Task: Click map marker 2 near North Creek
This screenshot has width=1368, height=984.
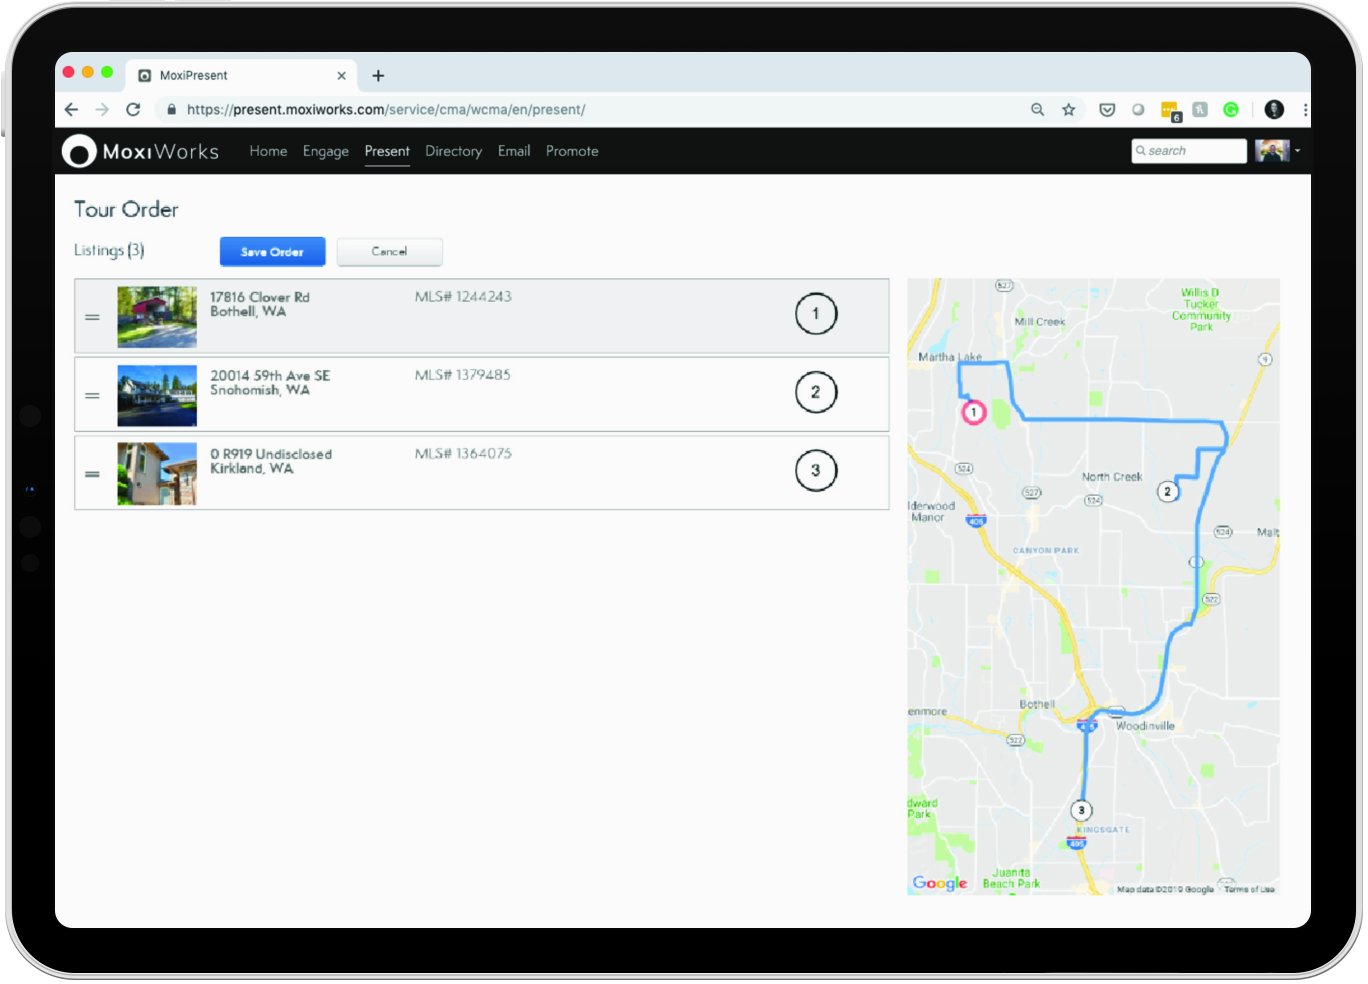Action: [1167, 491]
